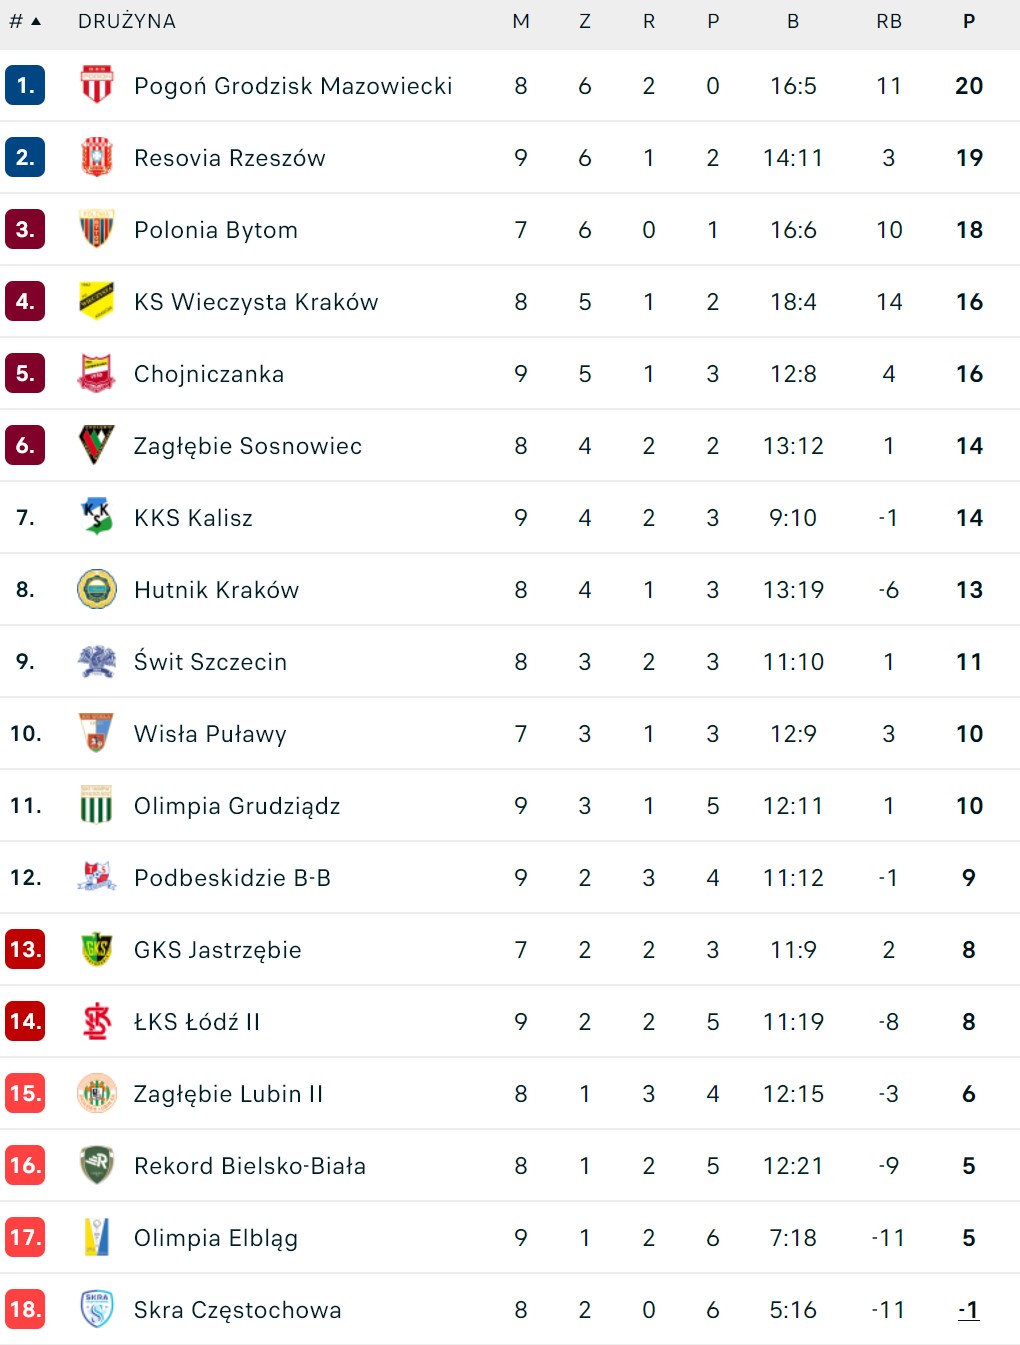This screenshot has width=1020, height=1345.
Task: Click the Świt Szczecin team name
Action: click(x=210, y=662)
